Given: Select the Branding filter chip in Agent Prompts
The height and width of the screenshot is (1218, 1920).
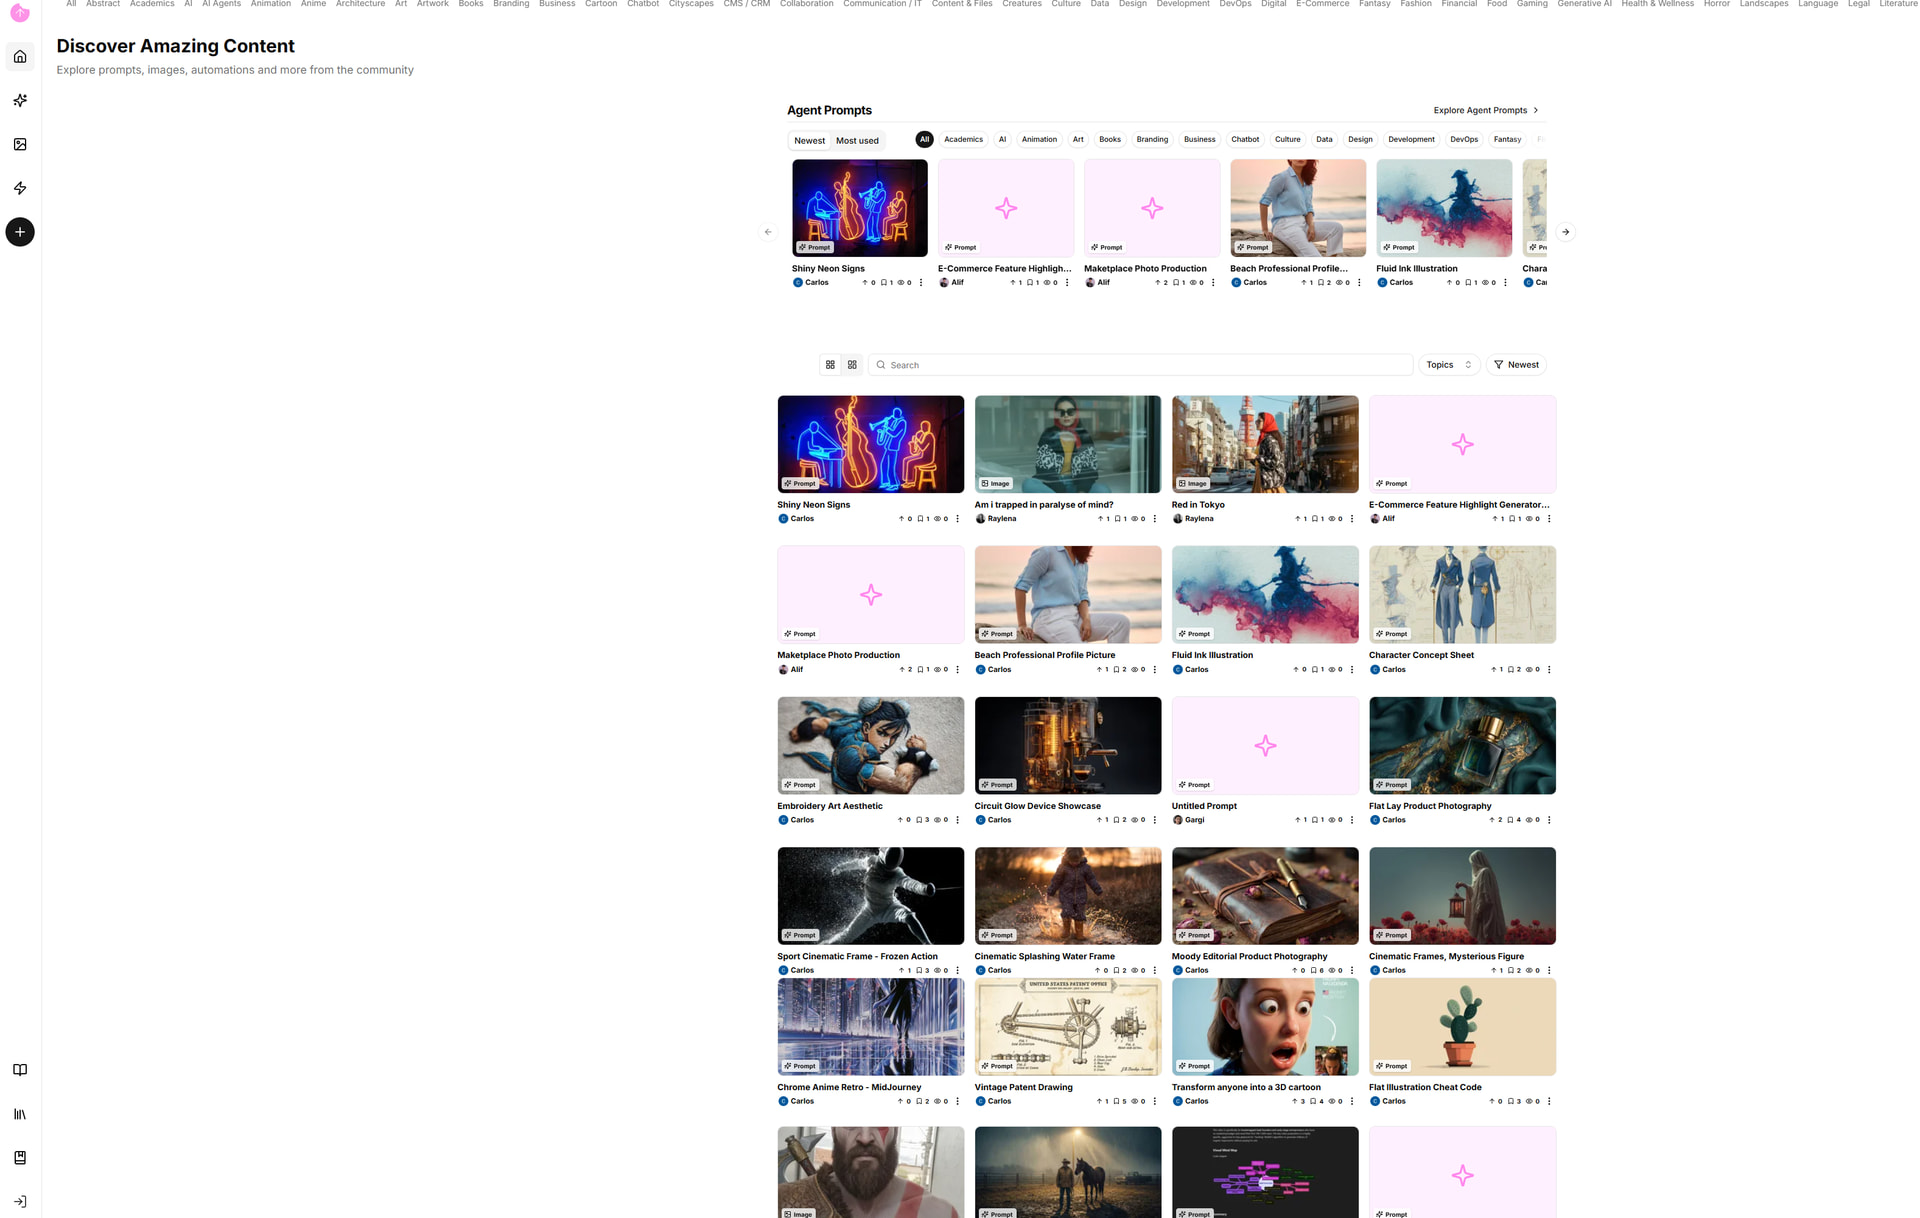Looking at the screenshot, I should tap(1152, 140).
